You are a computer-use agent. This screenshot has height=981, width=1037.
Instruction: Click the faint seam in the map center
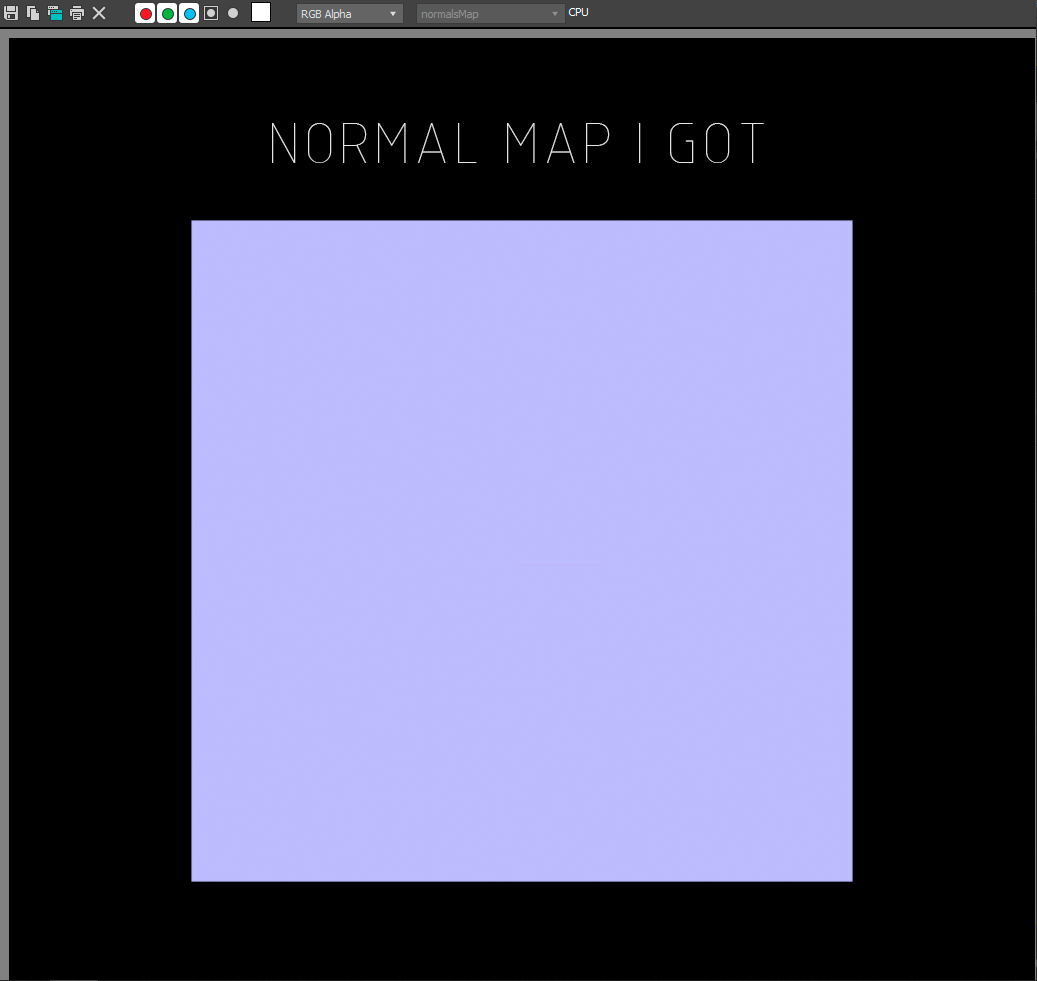coord(560,564)
